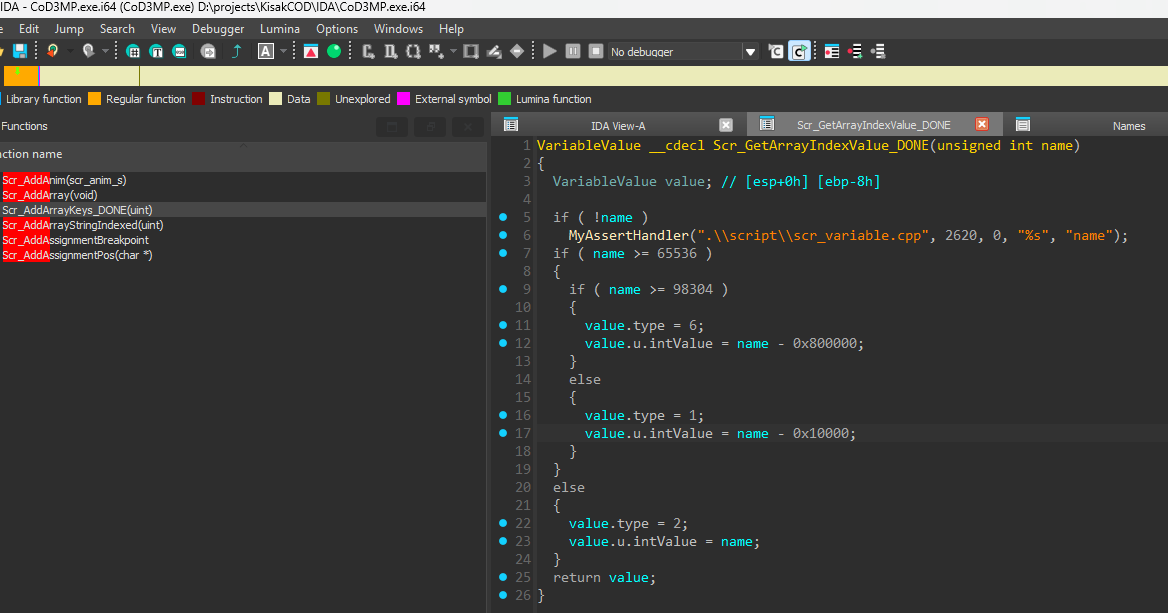This screenshot has height=613, width=1168.
Task: Select the Scr_GetArrayIndexValue_DONE pseudocode tab
Action: click(873, 125)
